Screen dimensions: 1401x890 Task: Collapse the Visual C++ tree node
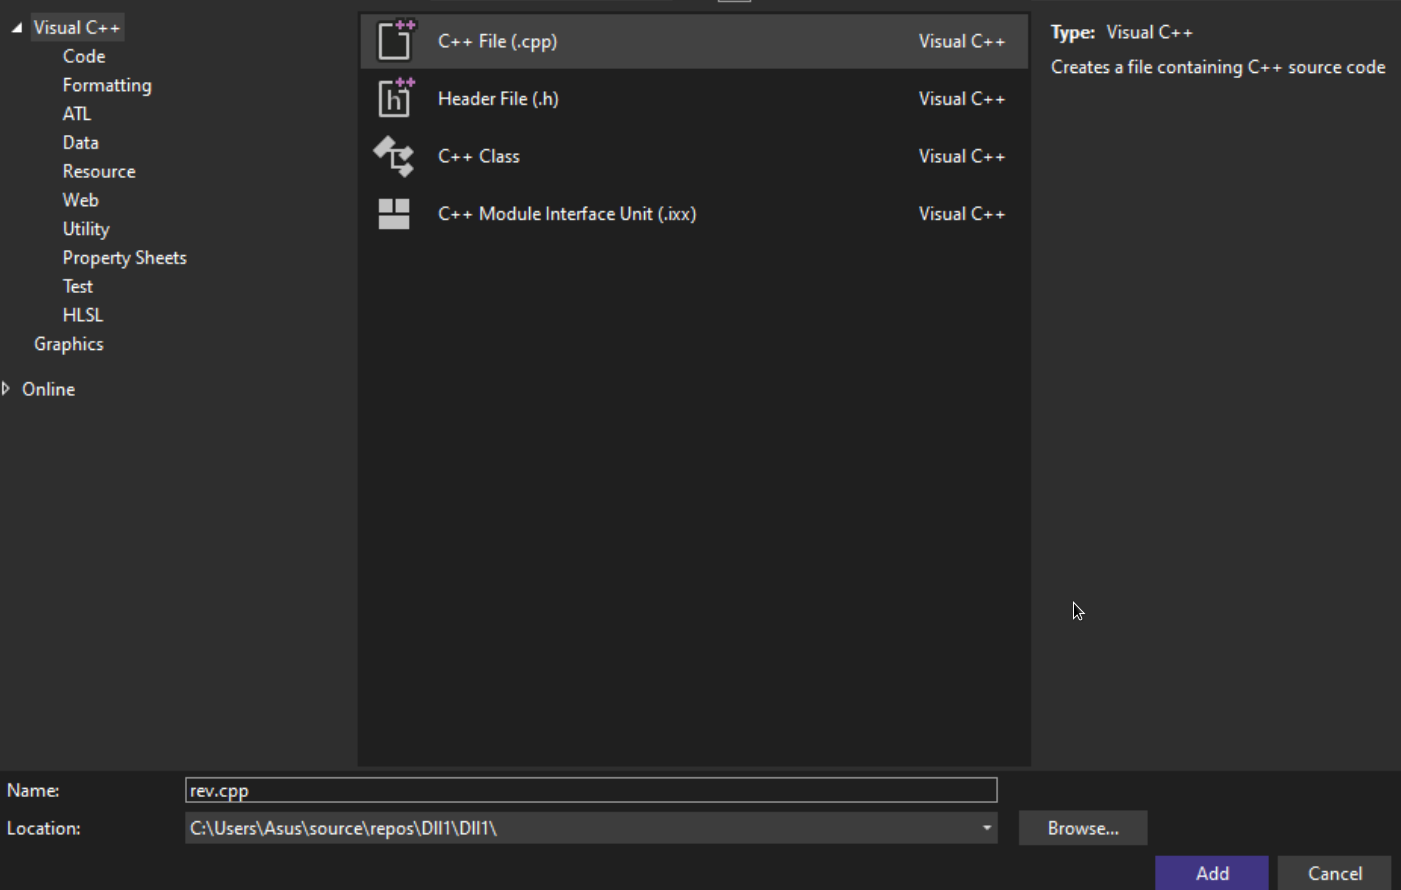[x=17, y=28]
